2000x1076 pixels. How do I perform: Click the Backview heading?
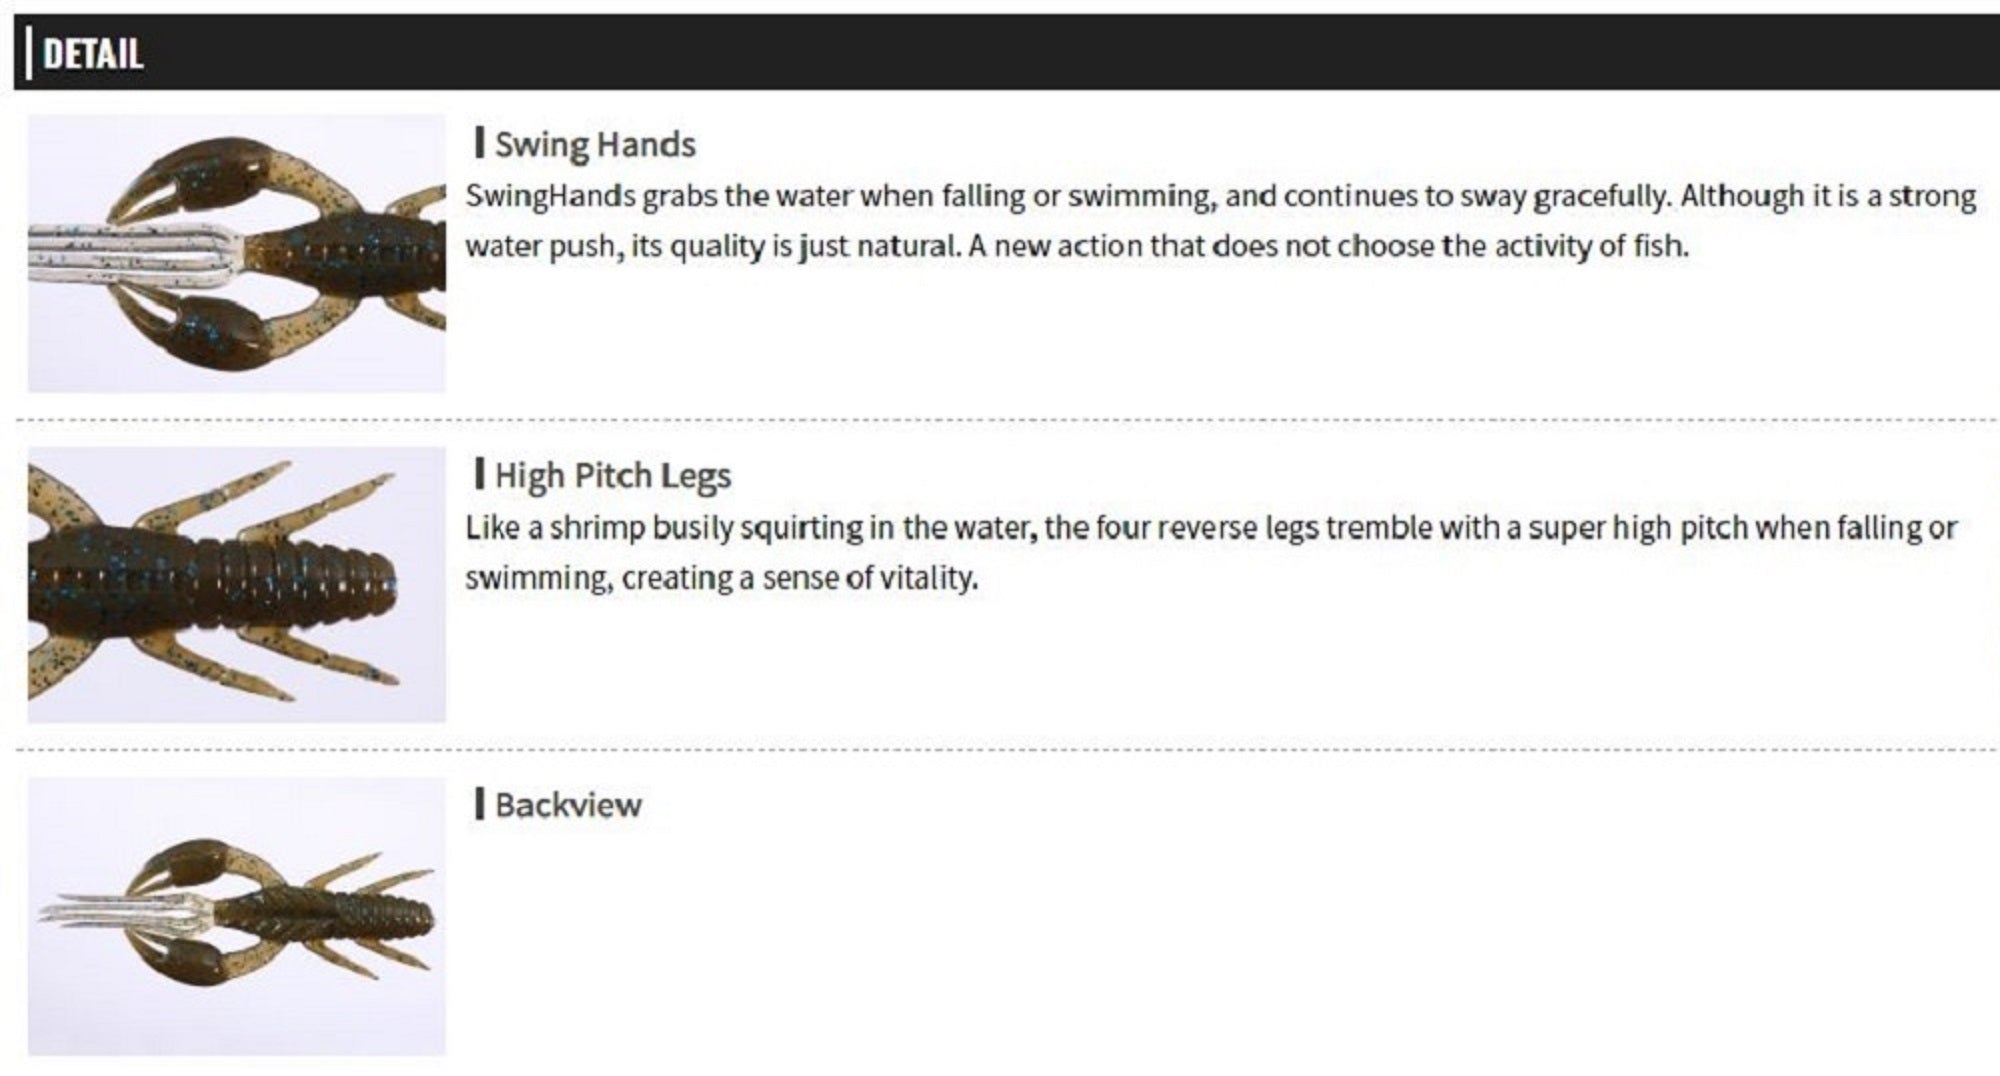pos(568,806)
